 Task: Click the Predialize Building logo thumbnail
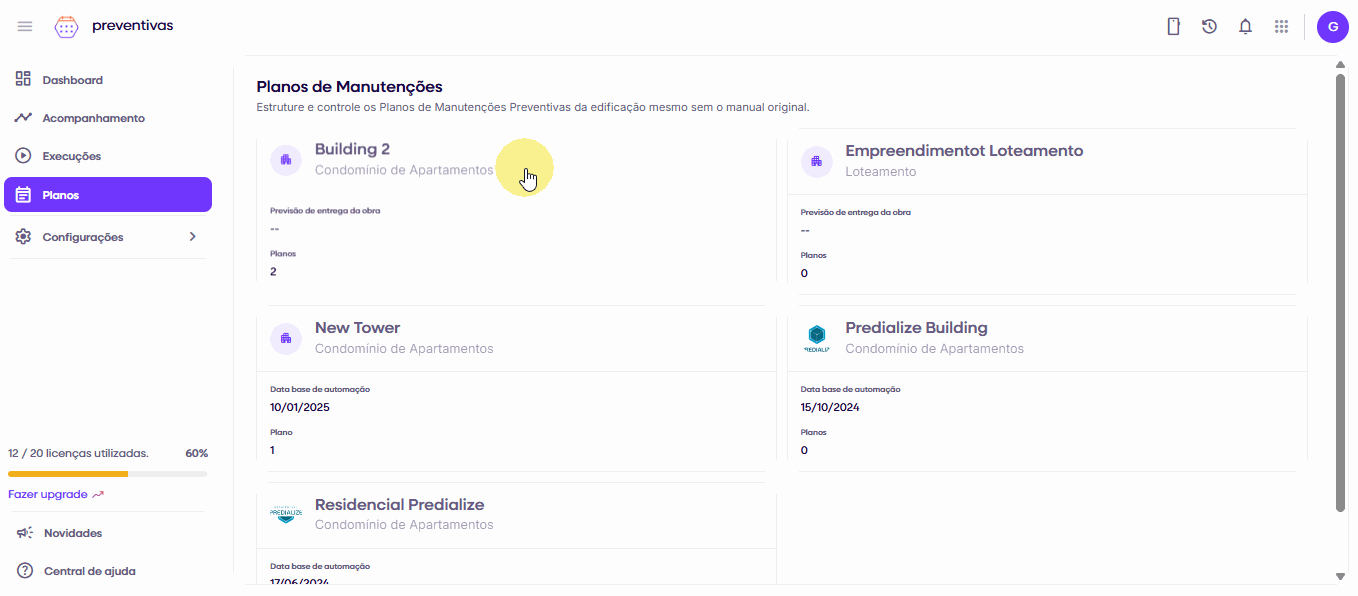[x=817, y=338]
